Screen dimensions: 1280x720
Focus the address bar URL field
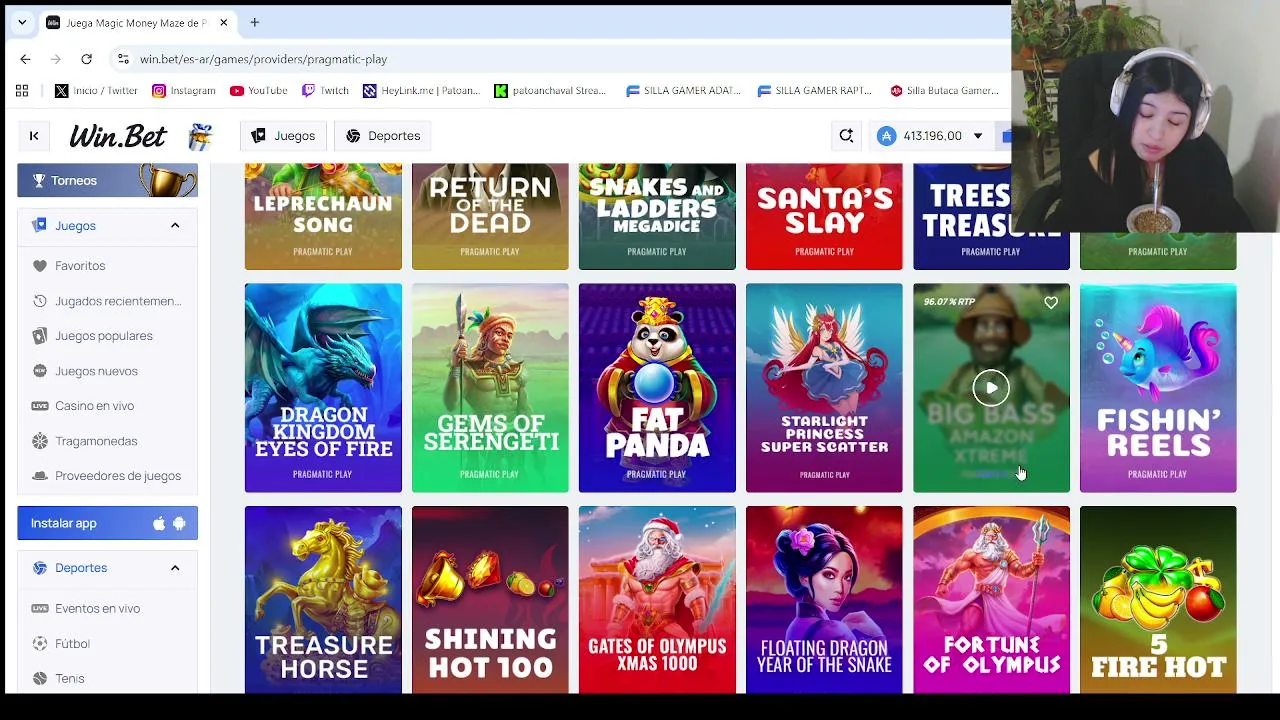pyautogui.click(x=560, y=59)
